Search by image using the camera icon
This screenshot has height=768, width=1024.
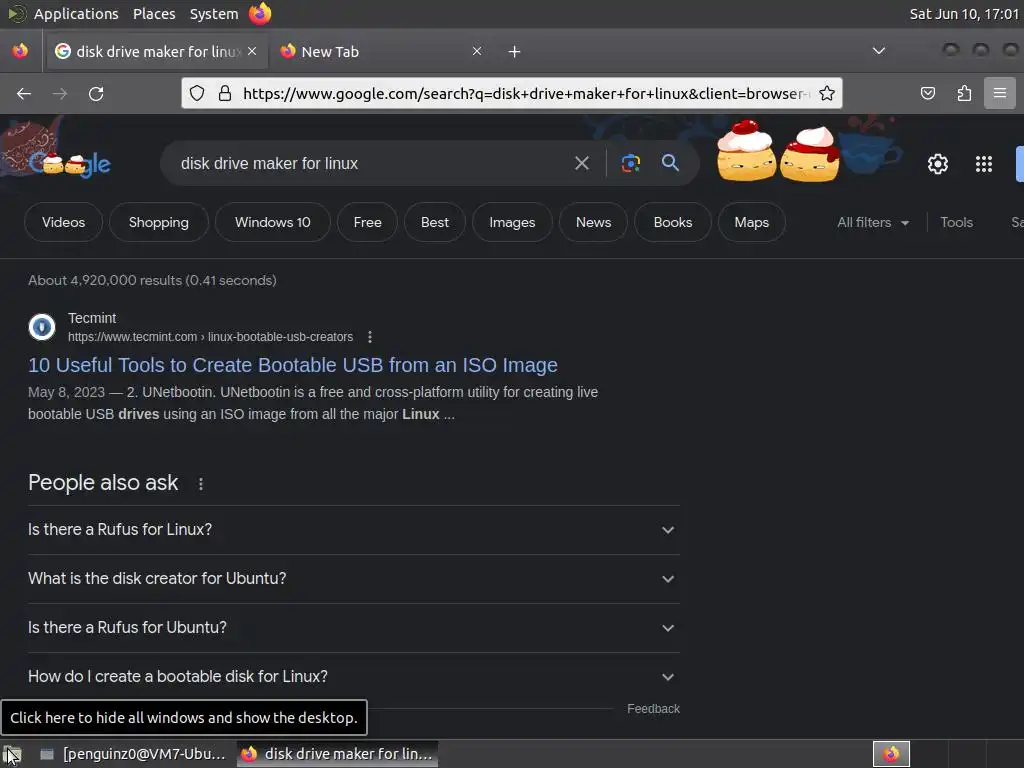(630, 163)
